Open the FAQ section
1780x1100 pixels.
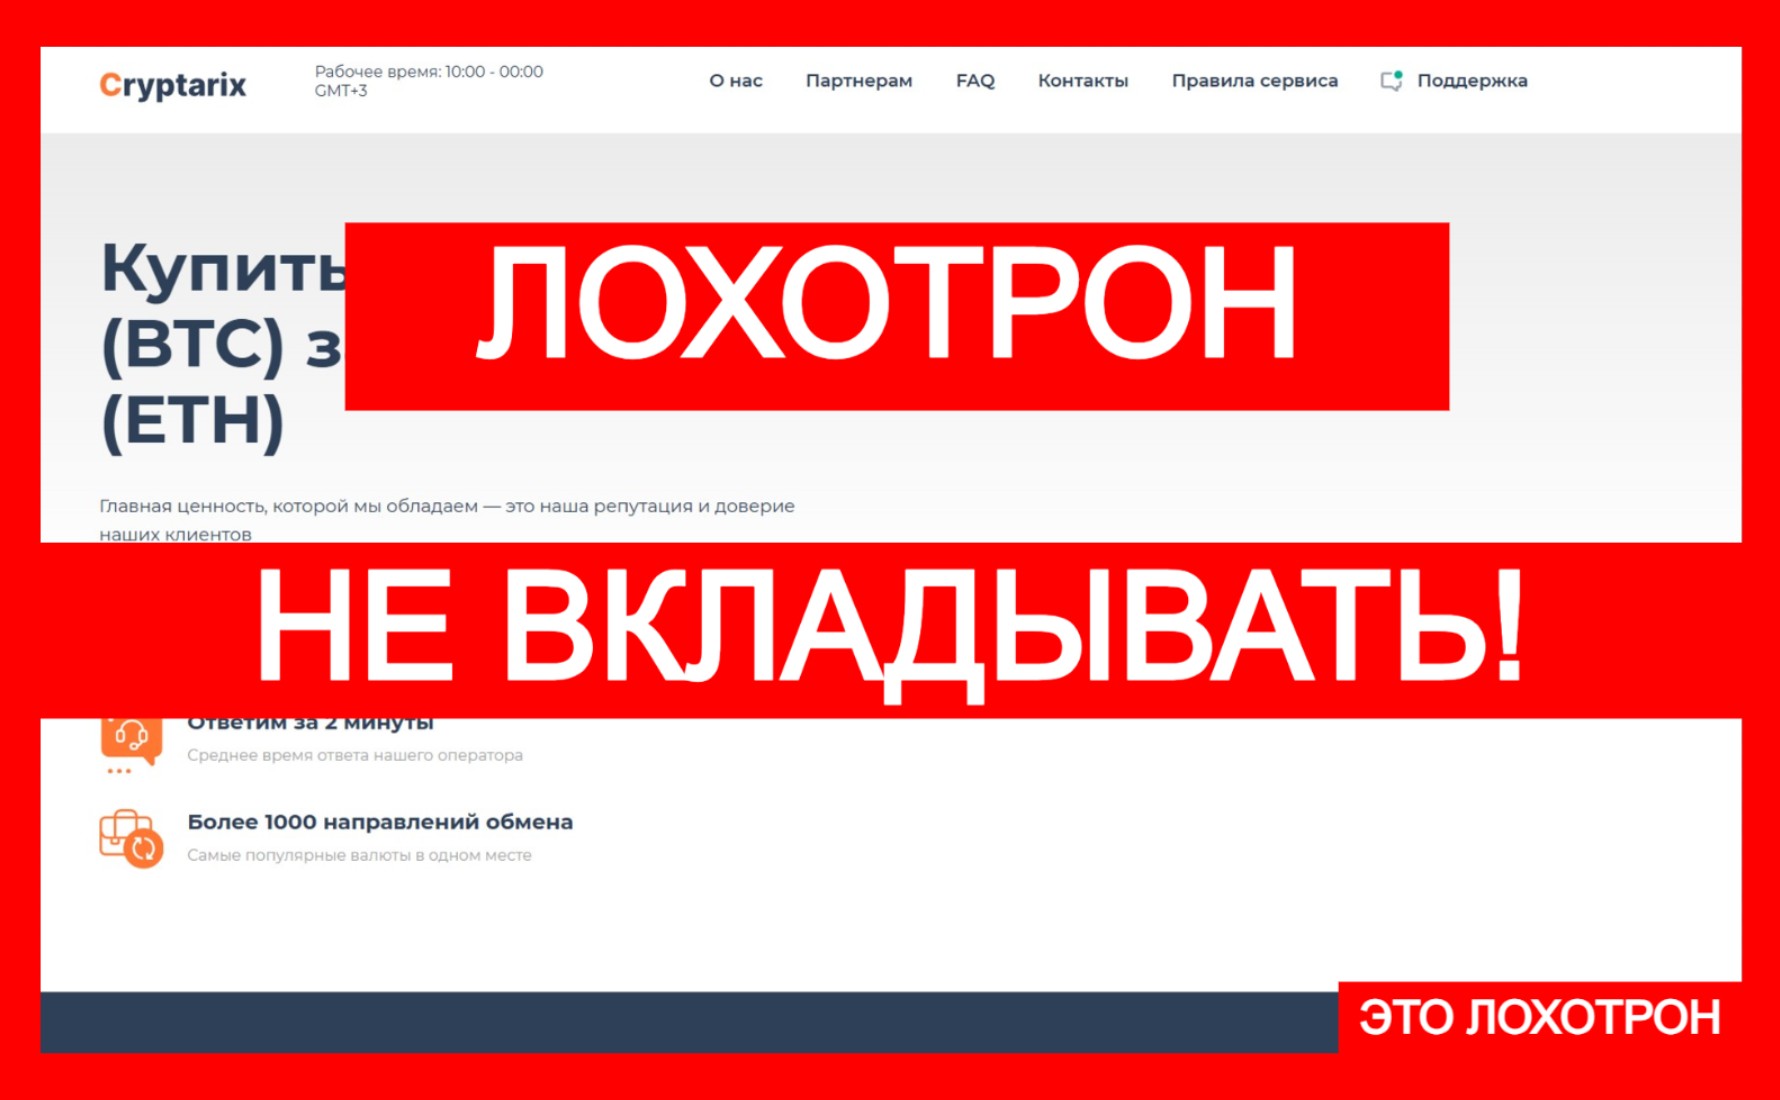pos(974,81)
